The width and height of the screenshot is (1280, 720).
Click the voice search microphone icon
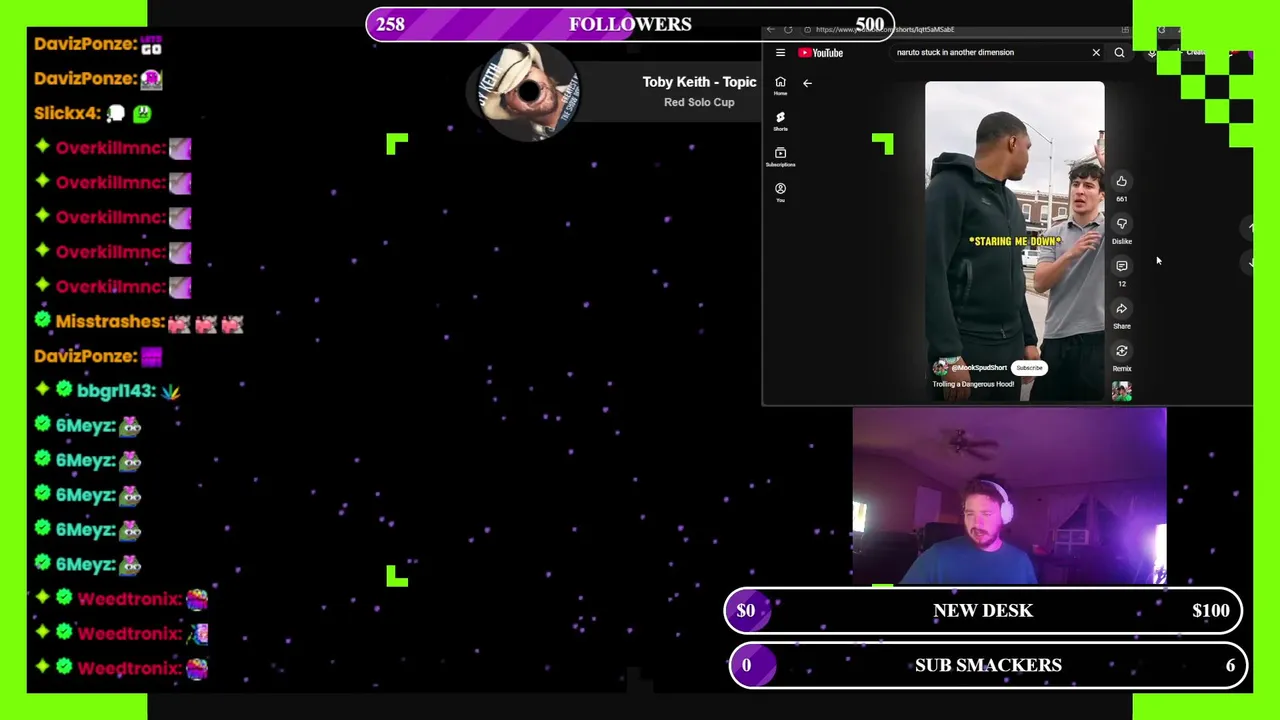(1151, 53)
